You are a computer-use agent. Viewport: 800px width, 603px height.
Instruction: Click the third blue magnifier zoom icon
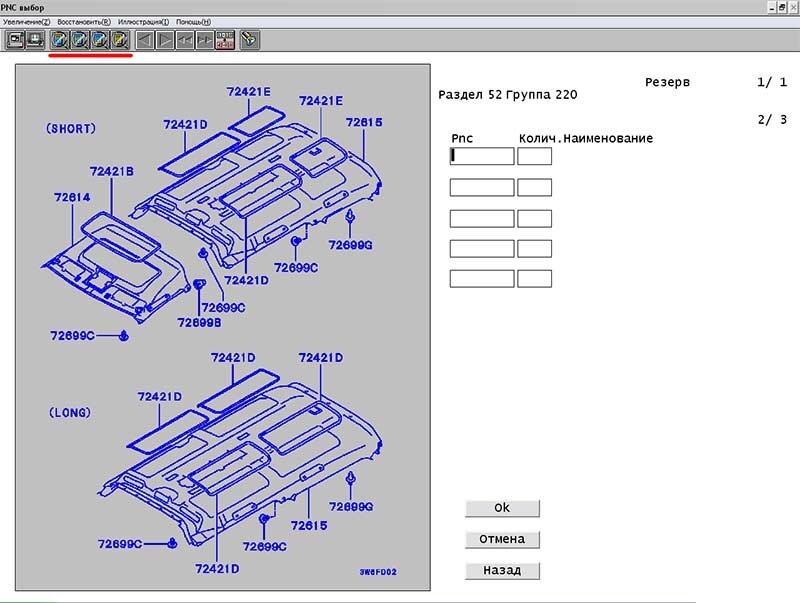pyautogui.click(x=99, y=40)
